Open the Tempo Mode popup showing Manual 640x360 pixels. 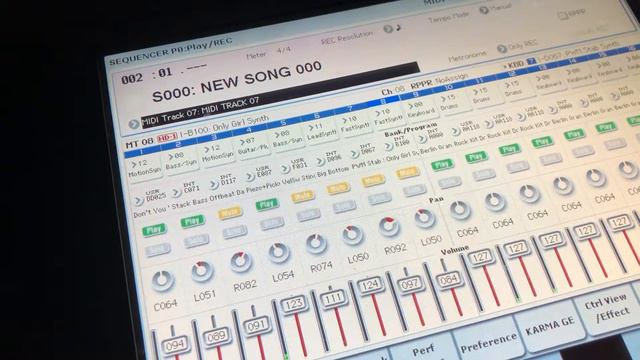[x=484, y=11]
